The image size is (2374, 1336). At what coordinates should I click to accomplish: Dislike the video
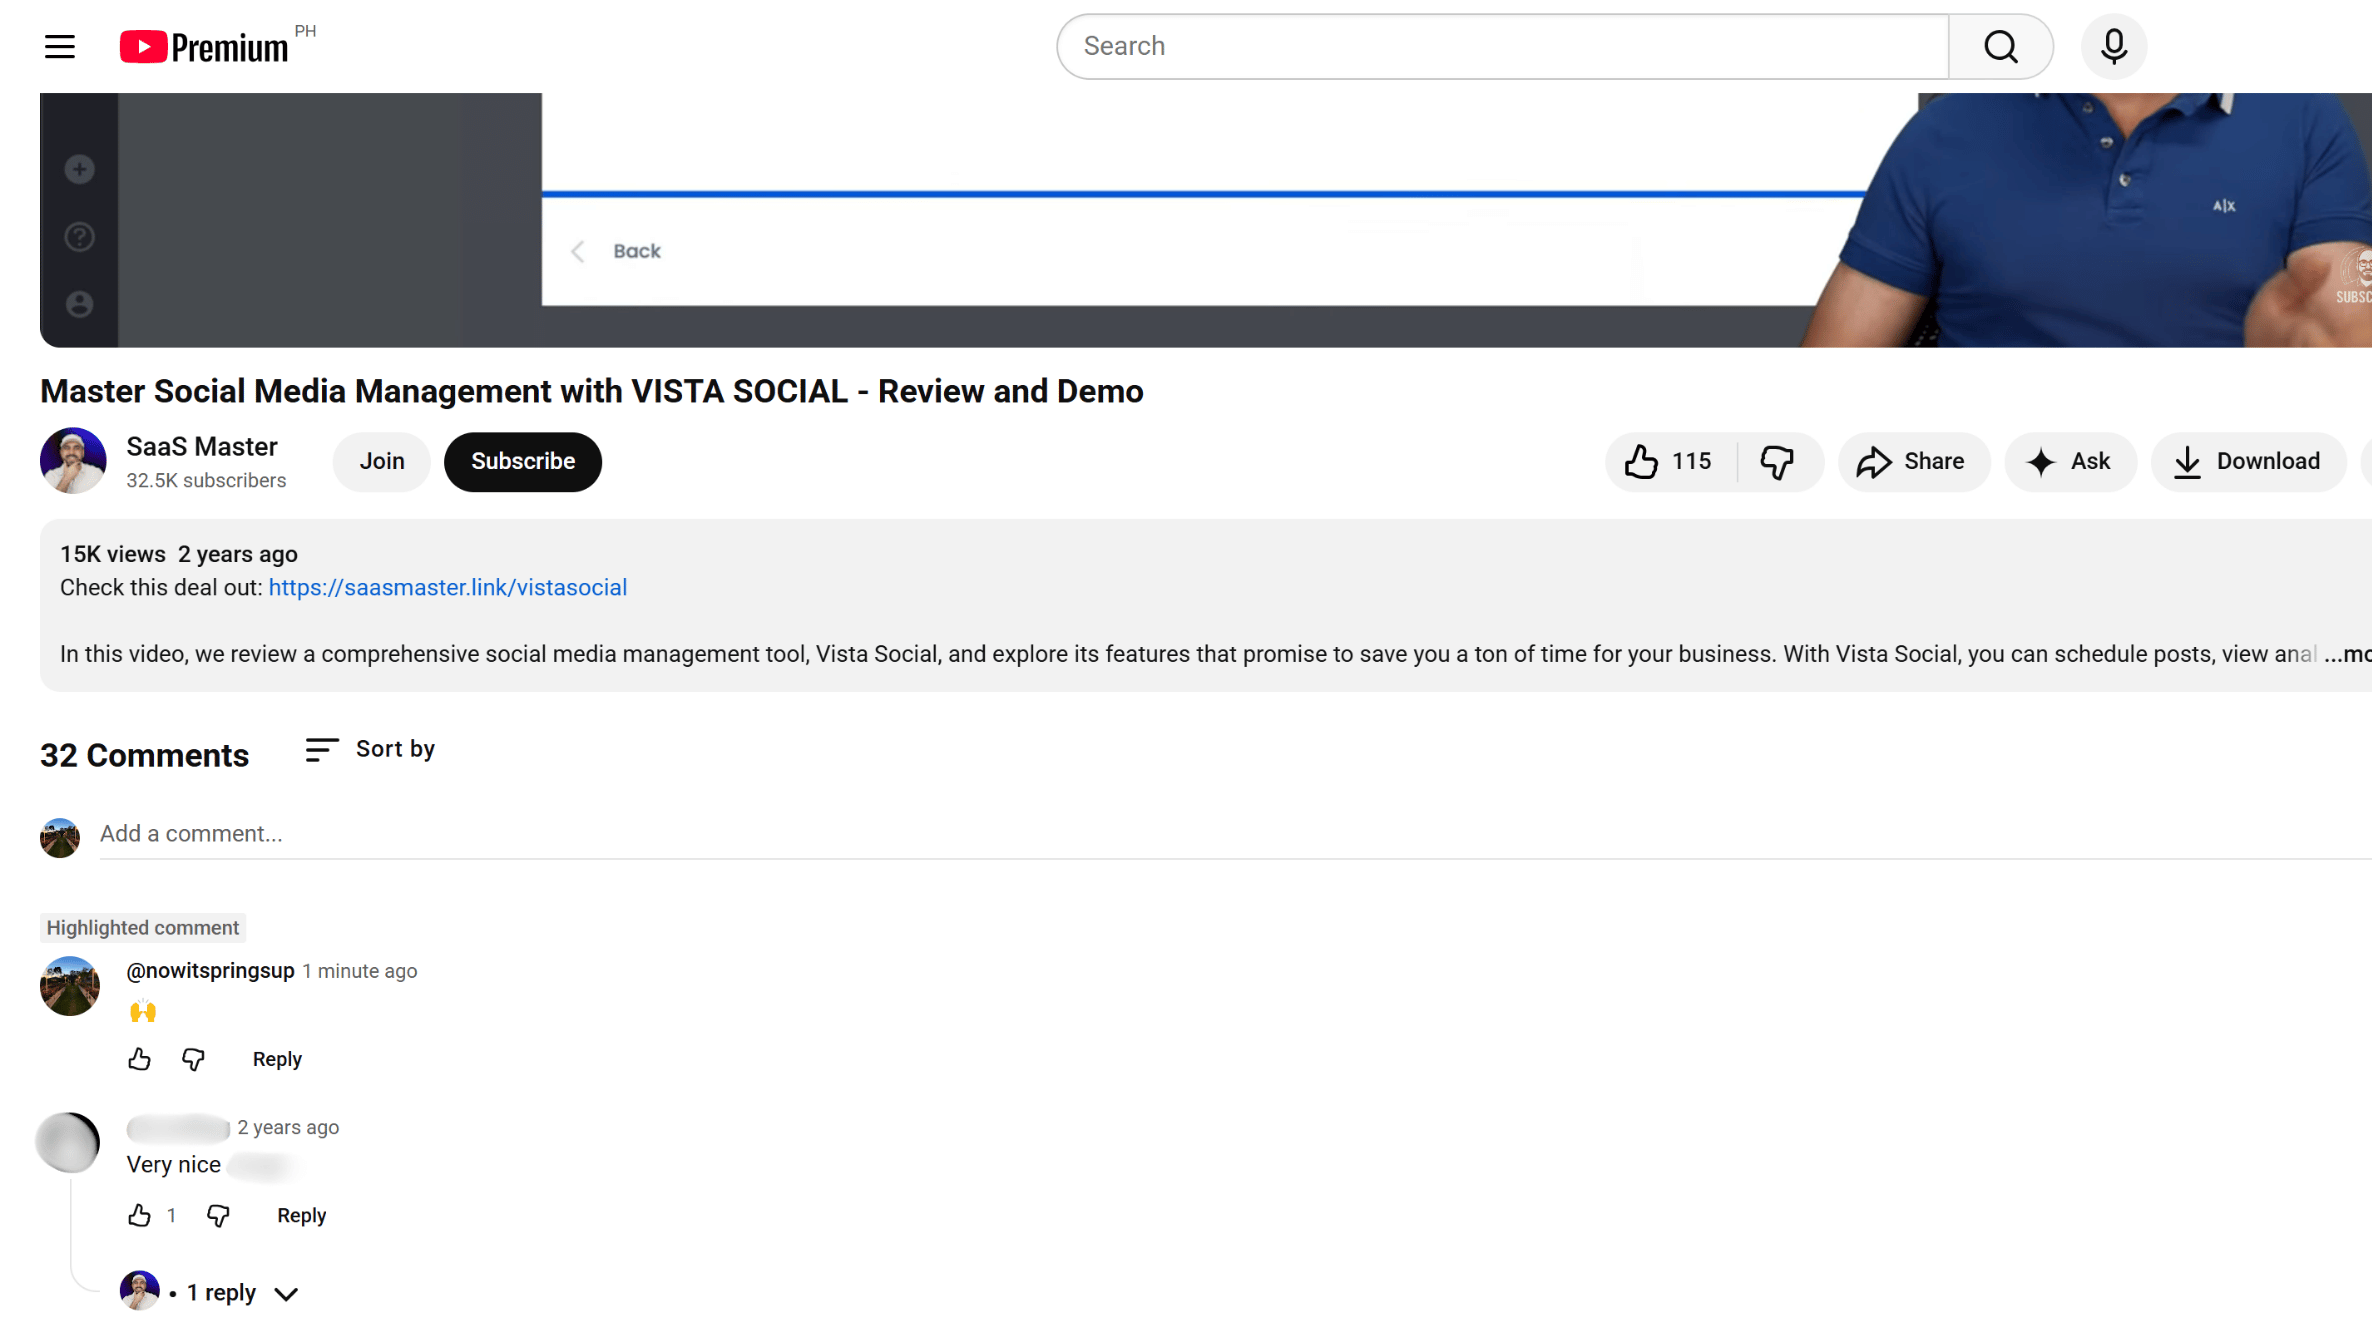tap(1777, 462)
